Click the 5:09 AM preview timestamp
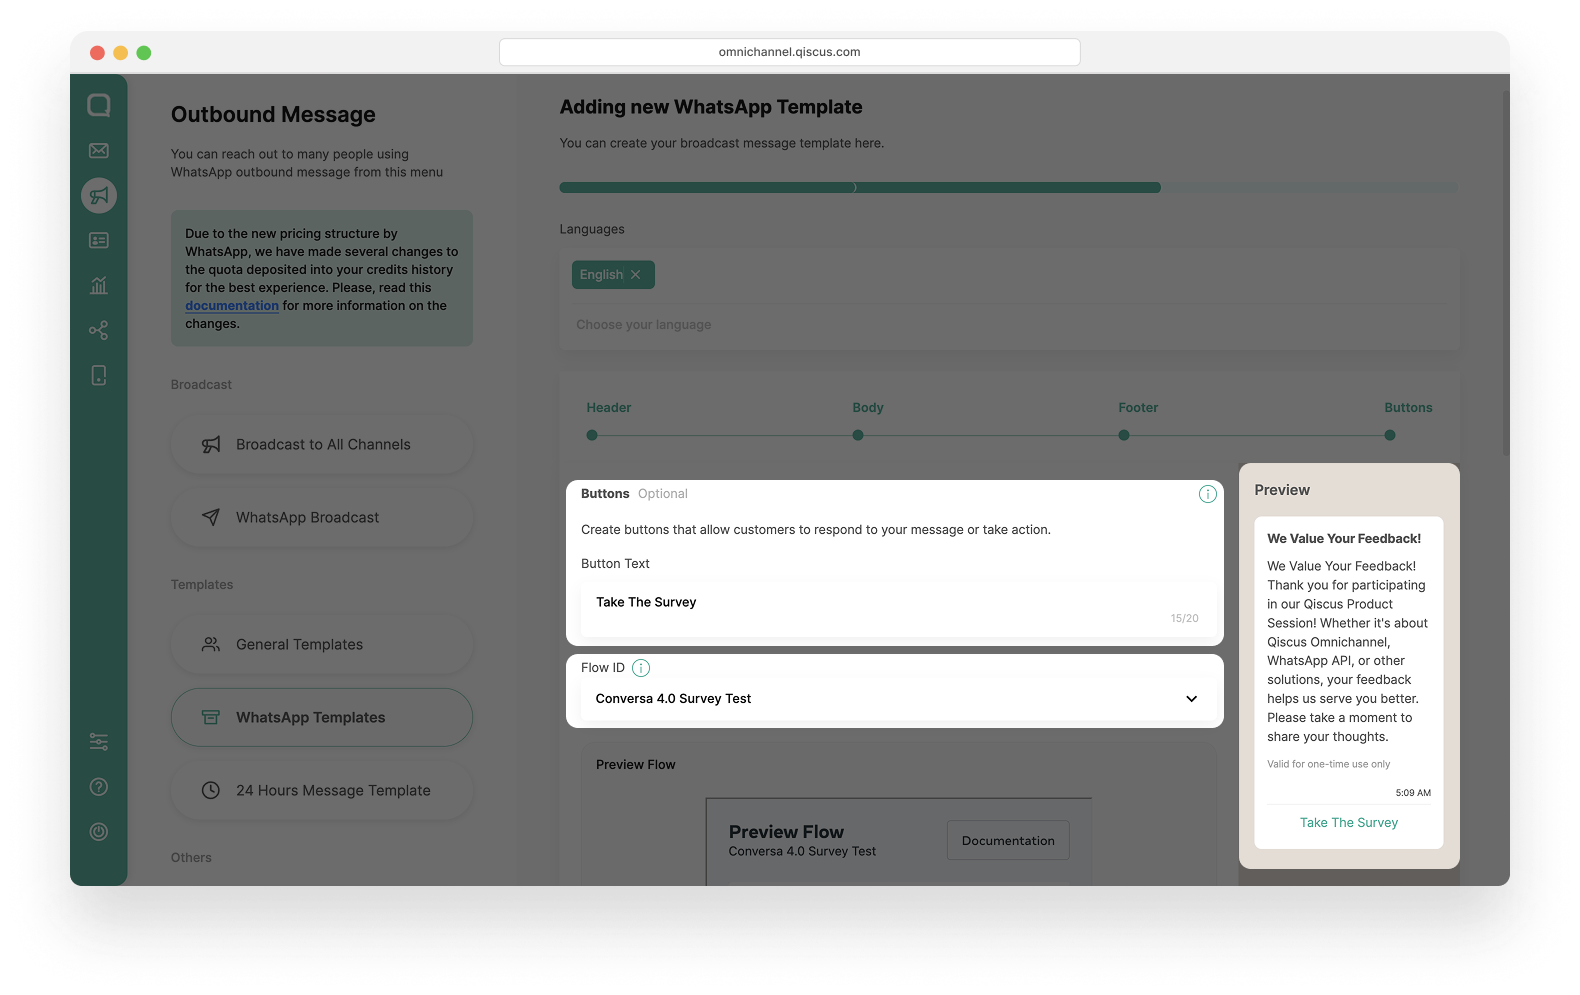 click(x=1413, y=793)
